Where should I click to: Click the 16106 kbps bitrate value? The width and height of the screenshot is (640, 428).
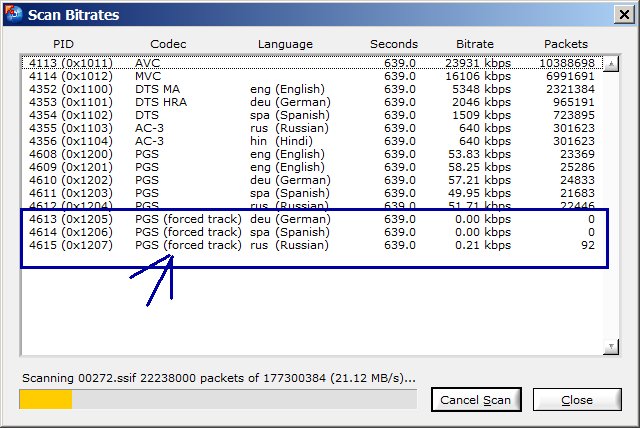pyautogui.click(x=478, y=76)
